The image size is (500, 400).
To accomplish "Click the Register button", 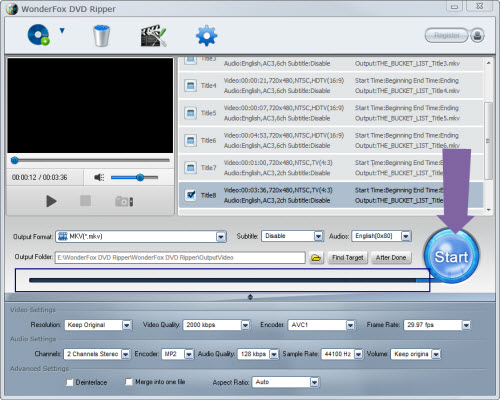I will pyautogui.click(x=447, y=35).
